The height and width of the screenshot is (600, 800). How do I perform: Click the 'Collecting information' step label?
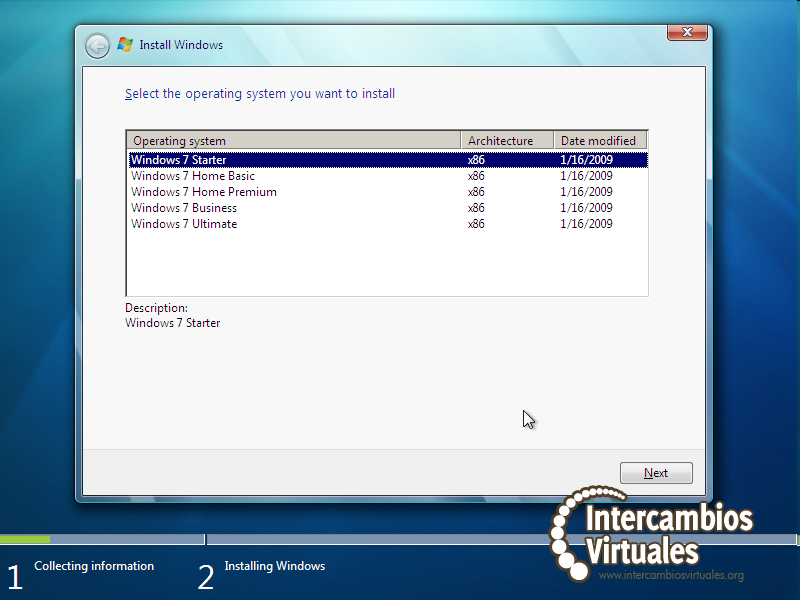click(x=94, y=566)
